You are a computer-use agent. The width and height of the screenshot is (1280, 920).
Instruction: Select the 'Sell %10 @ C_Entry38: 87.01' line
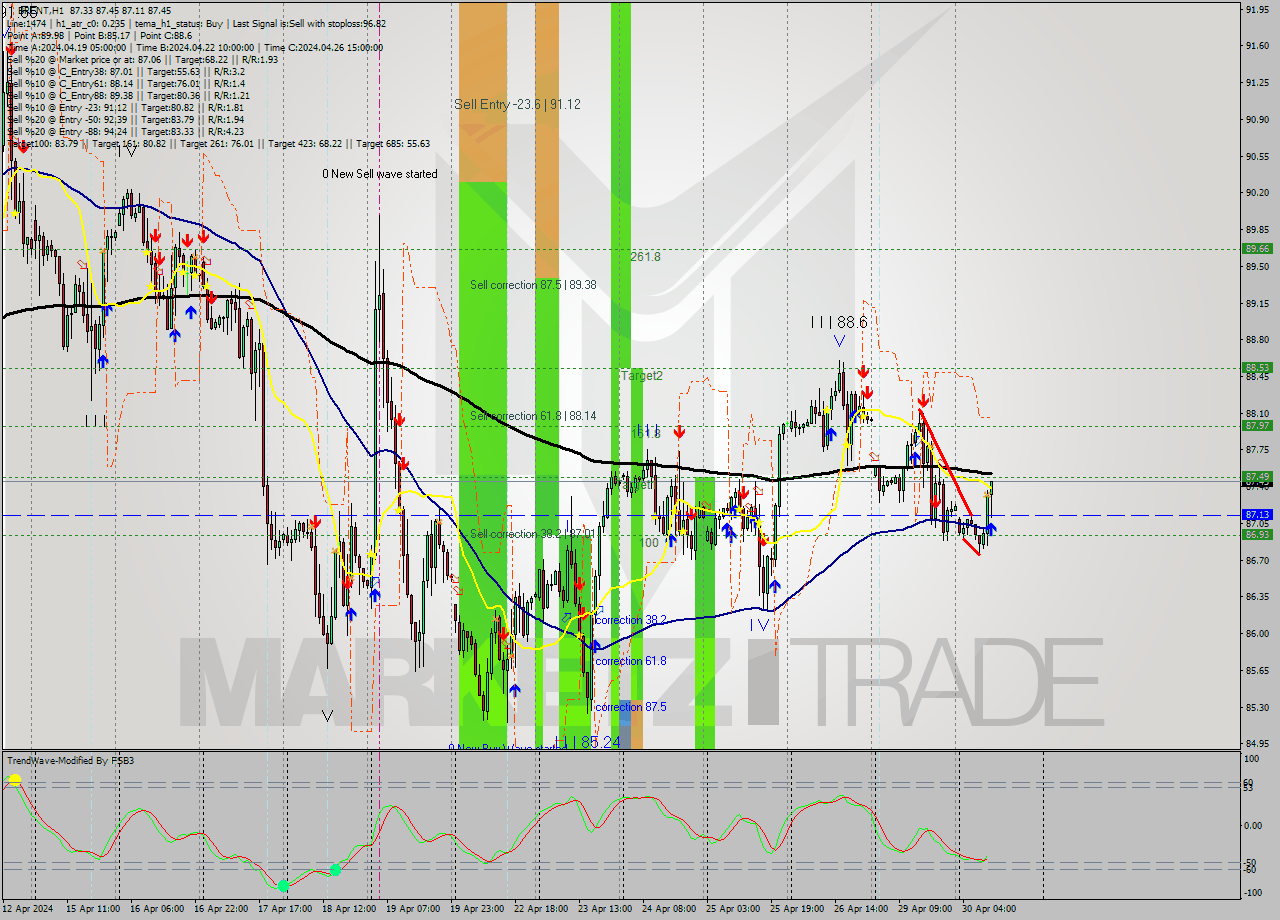click(x=125, y=71)
